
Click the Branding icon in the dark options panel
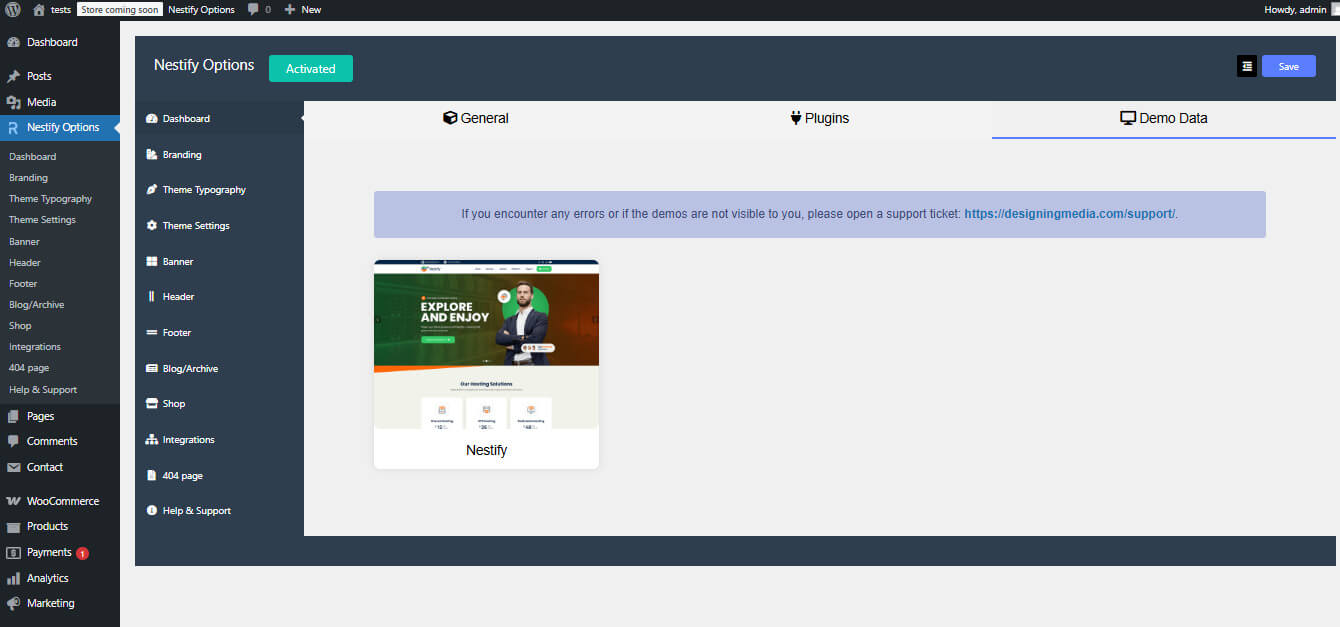click(152, 155)
